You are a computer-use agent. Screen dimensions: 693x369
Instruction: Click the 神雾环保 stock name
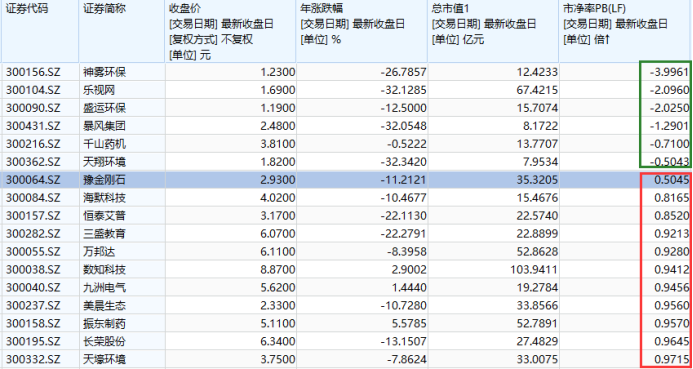tap(105, 72)
